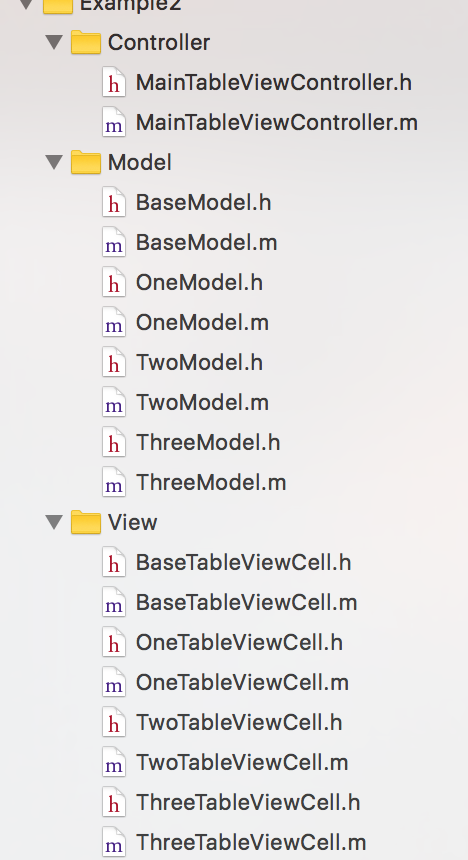
Task: Click the BaseTableViewCell.m file icon
Action: click(114, 603)
